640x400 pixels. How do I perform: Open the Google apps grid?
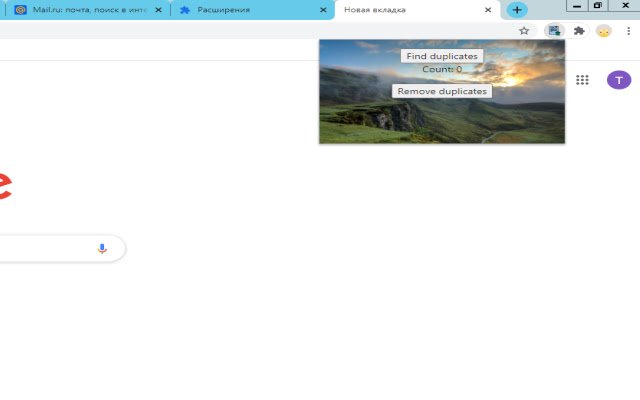[582, 80]
